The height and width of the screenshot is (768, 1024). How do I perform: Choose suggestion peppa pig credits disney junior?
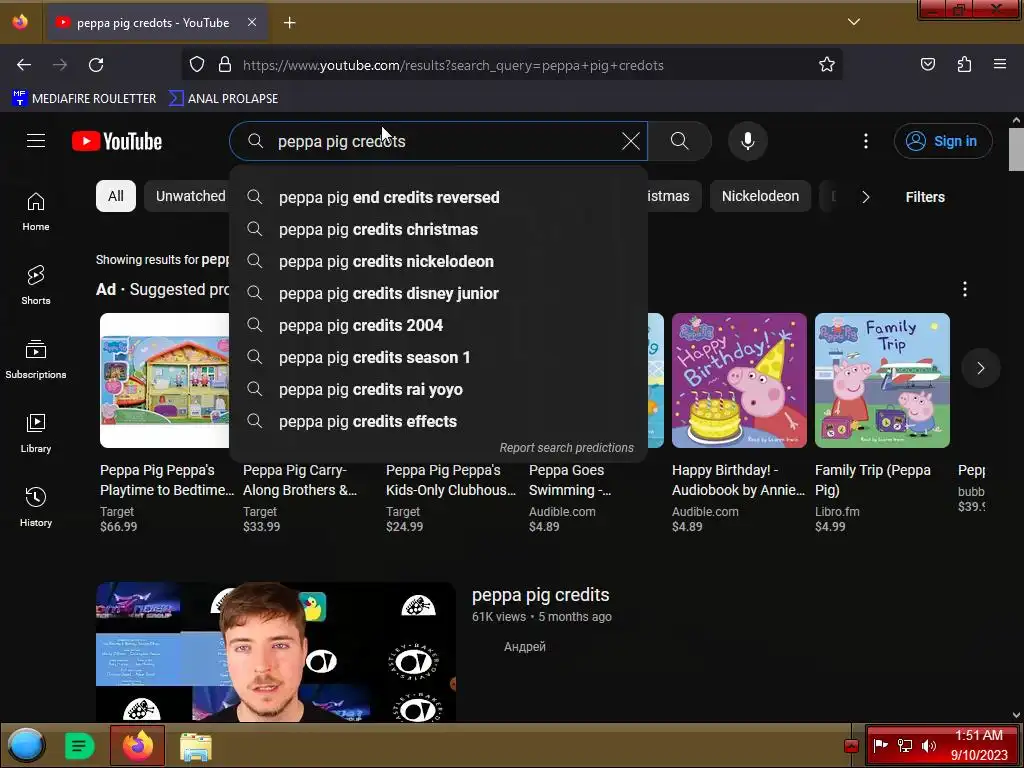pyautogui.click(x=438, y=293)
